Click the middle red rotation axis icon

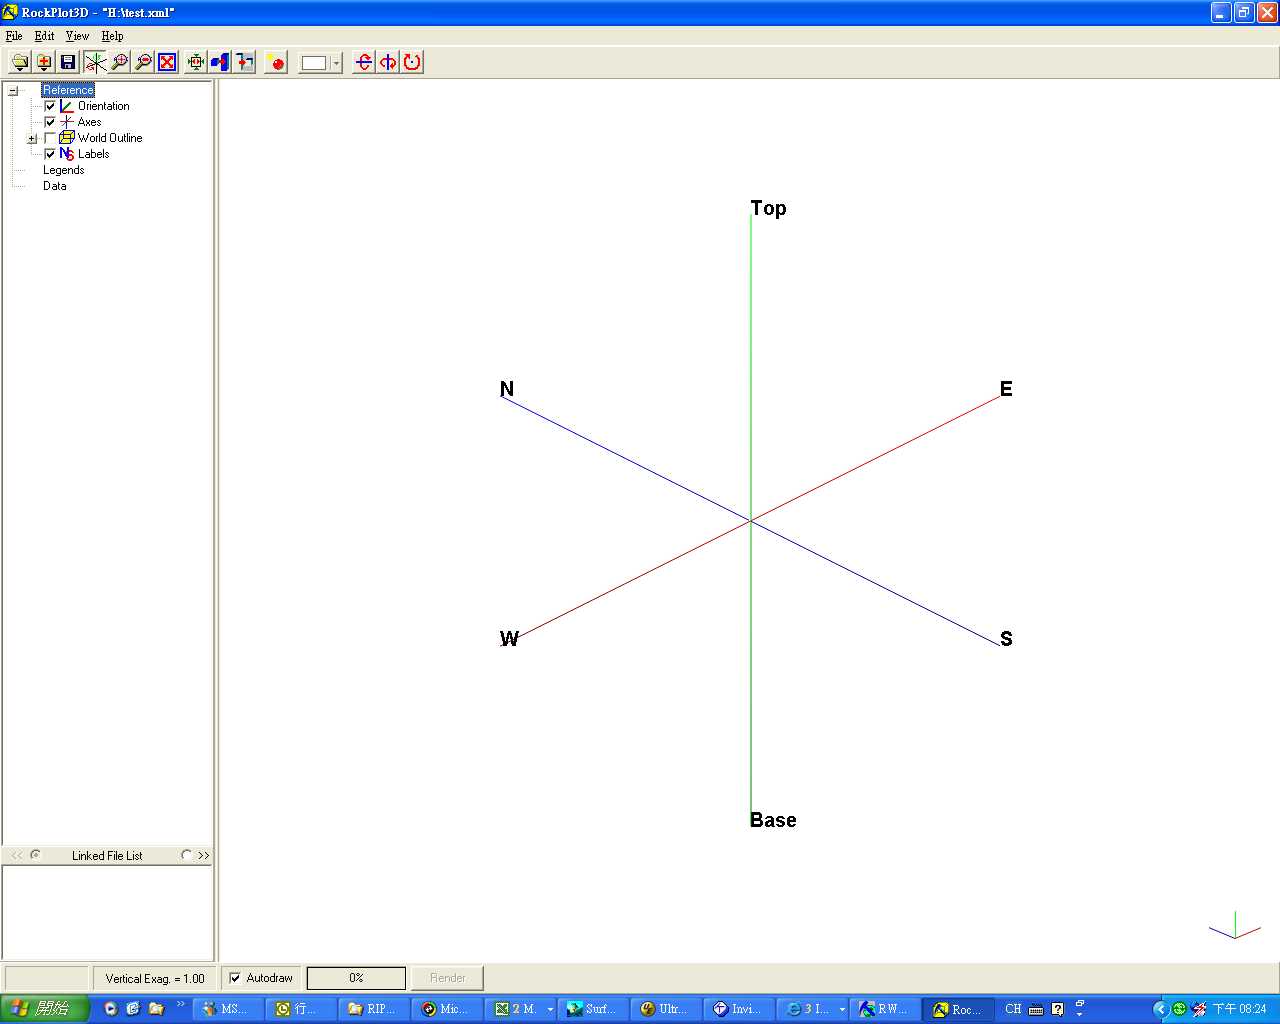click(388, 62)
